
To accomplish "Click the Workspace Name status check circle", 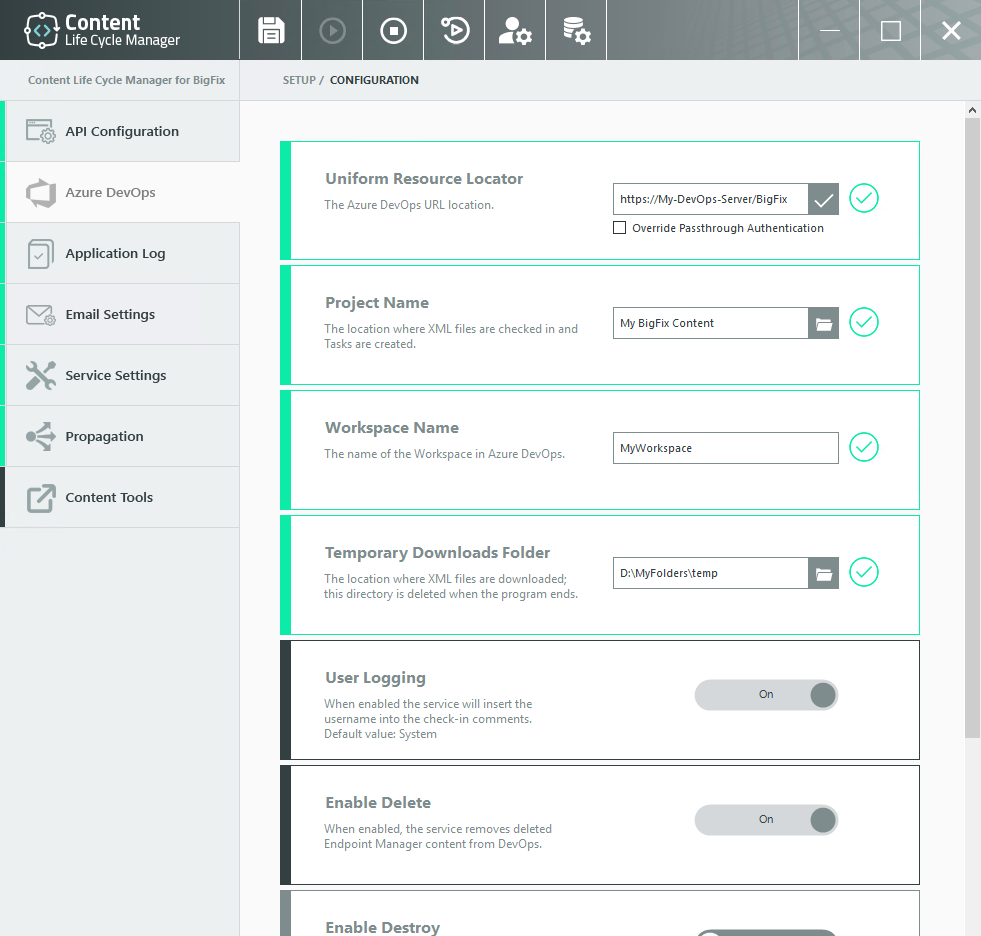I will click(x=864, y=447).
